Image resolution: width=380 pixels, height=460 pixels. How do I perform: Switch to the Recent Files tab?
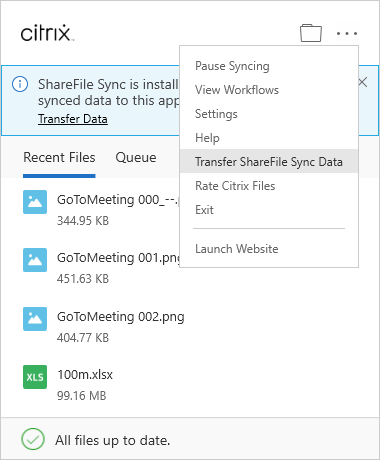pos(59,157)
